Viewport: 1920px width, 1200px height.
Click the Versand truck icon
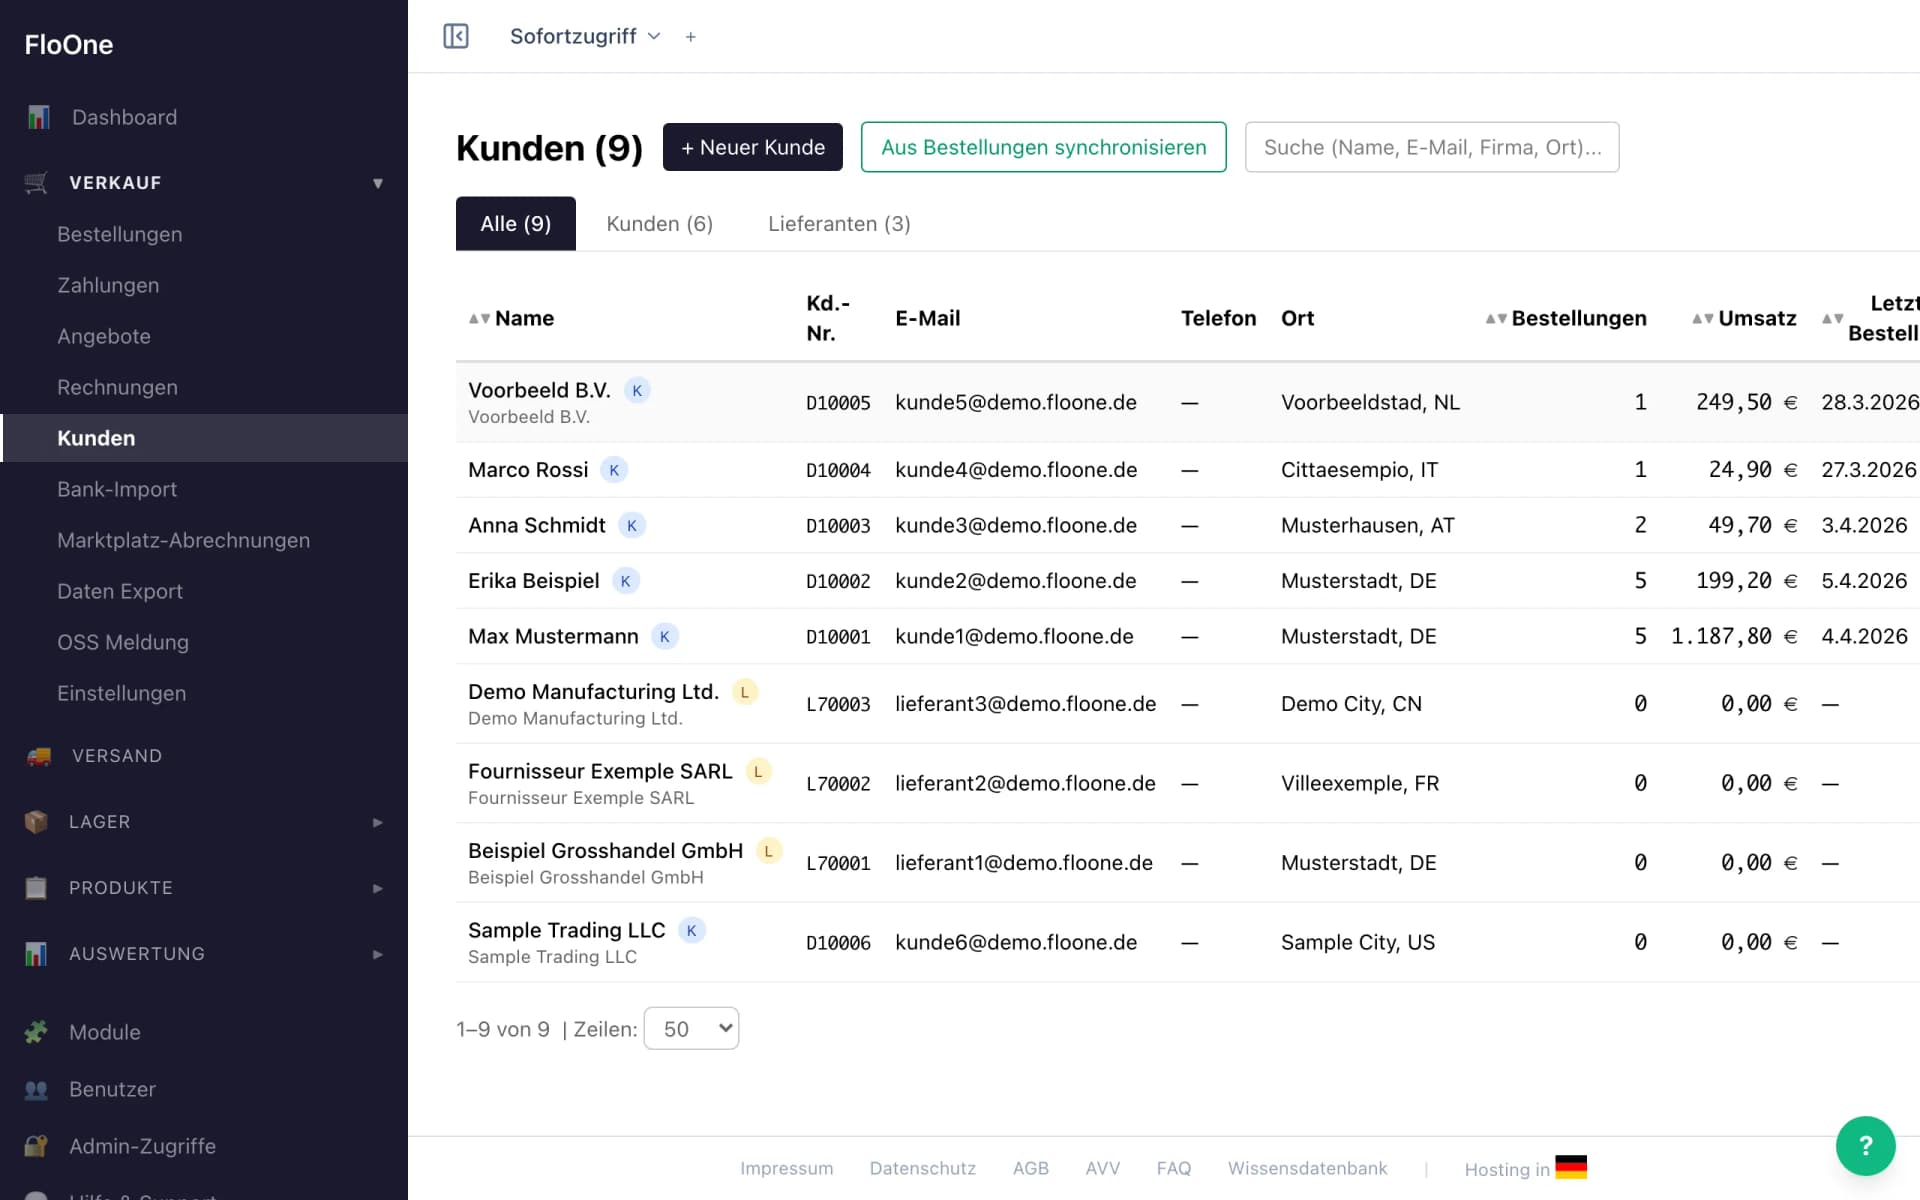tap(38, 756)
